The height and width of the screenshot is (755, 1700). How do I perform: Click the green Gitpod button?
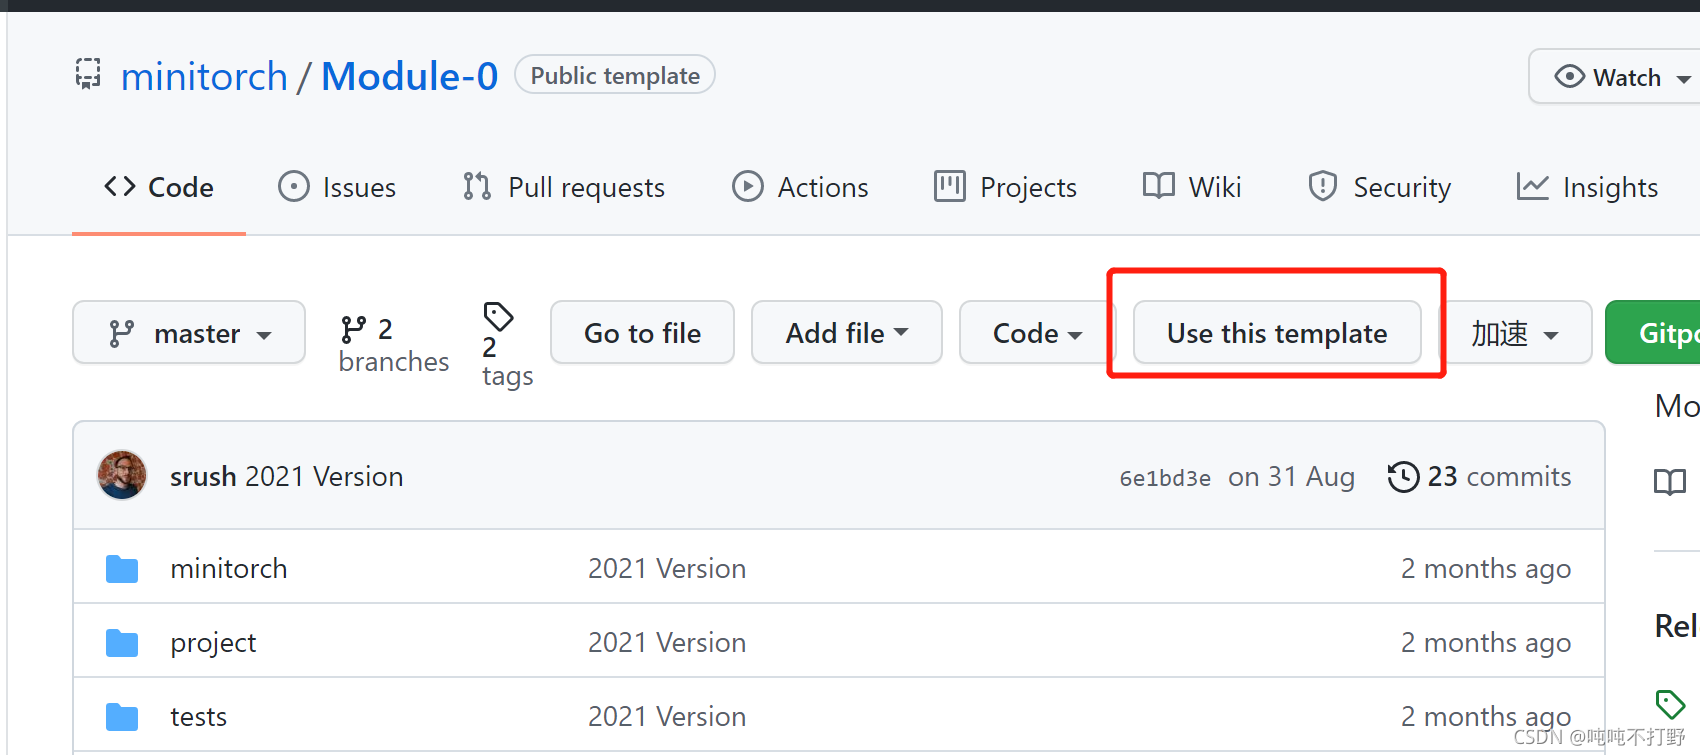1653,332
